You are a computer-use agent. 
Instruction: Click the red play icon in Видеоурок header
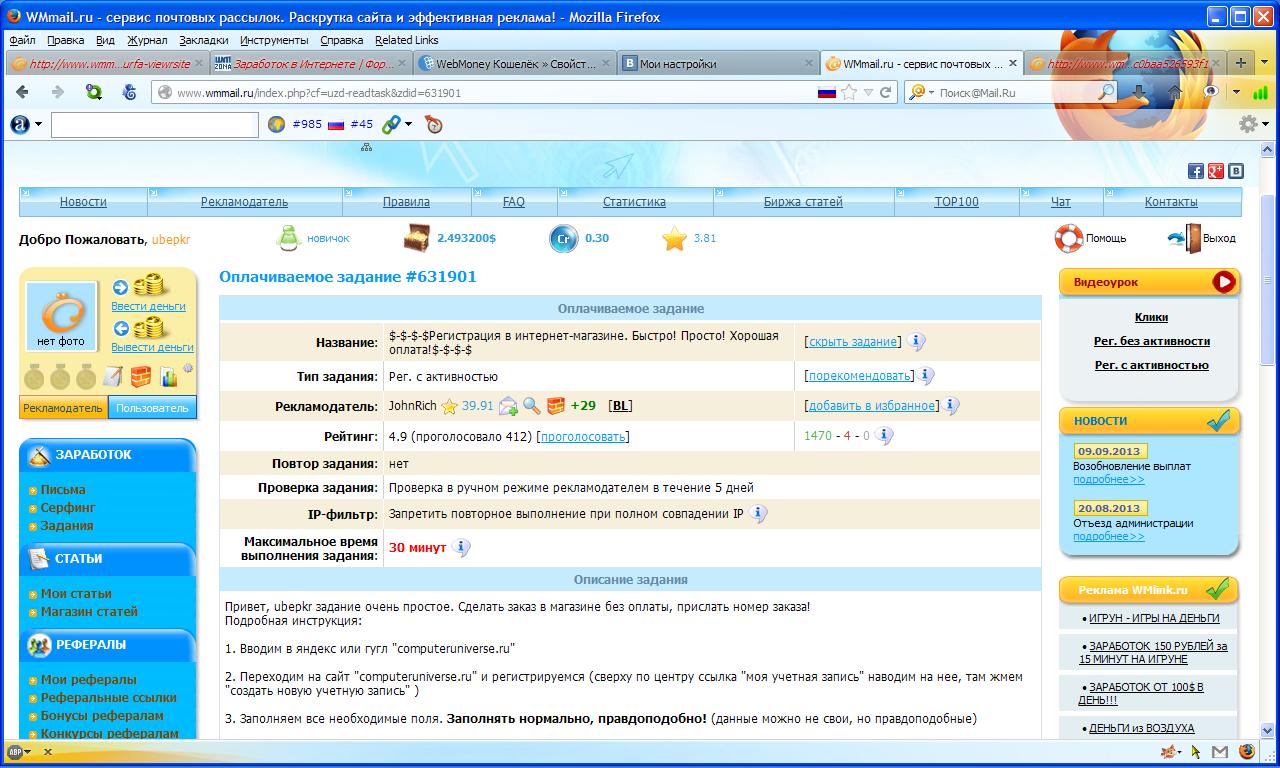1224,282
